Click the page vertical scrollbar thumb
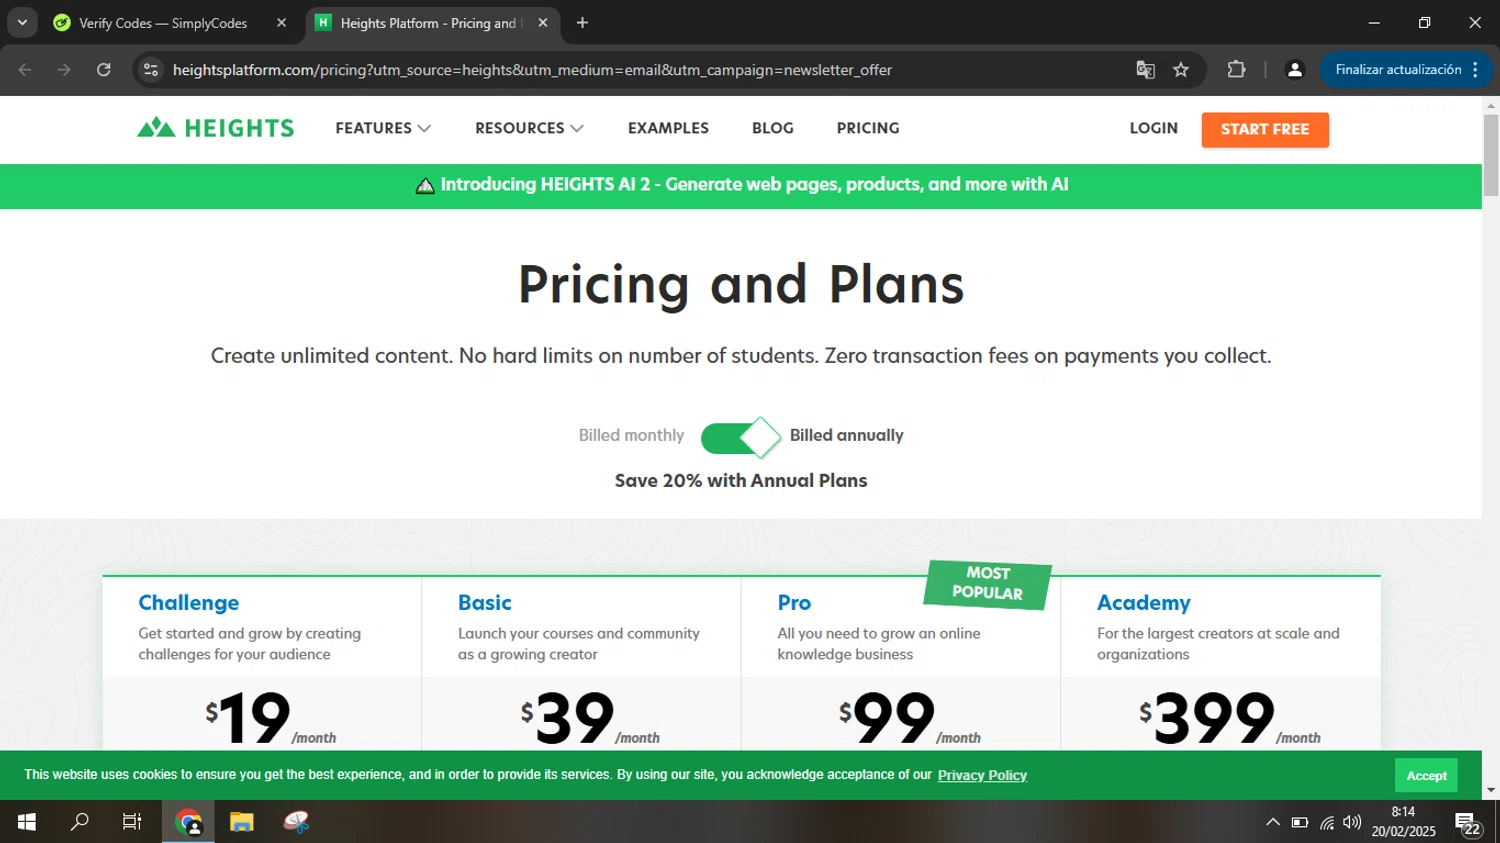The image size is (1500, 843). click(1491, 155)
